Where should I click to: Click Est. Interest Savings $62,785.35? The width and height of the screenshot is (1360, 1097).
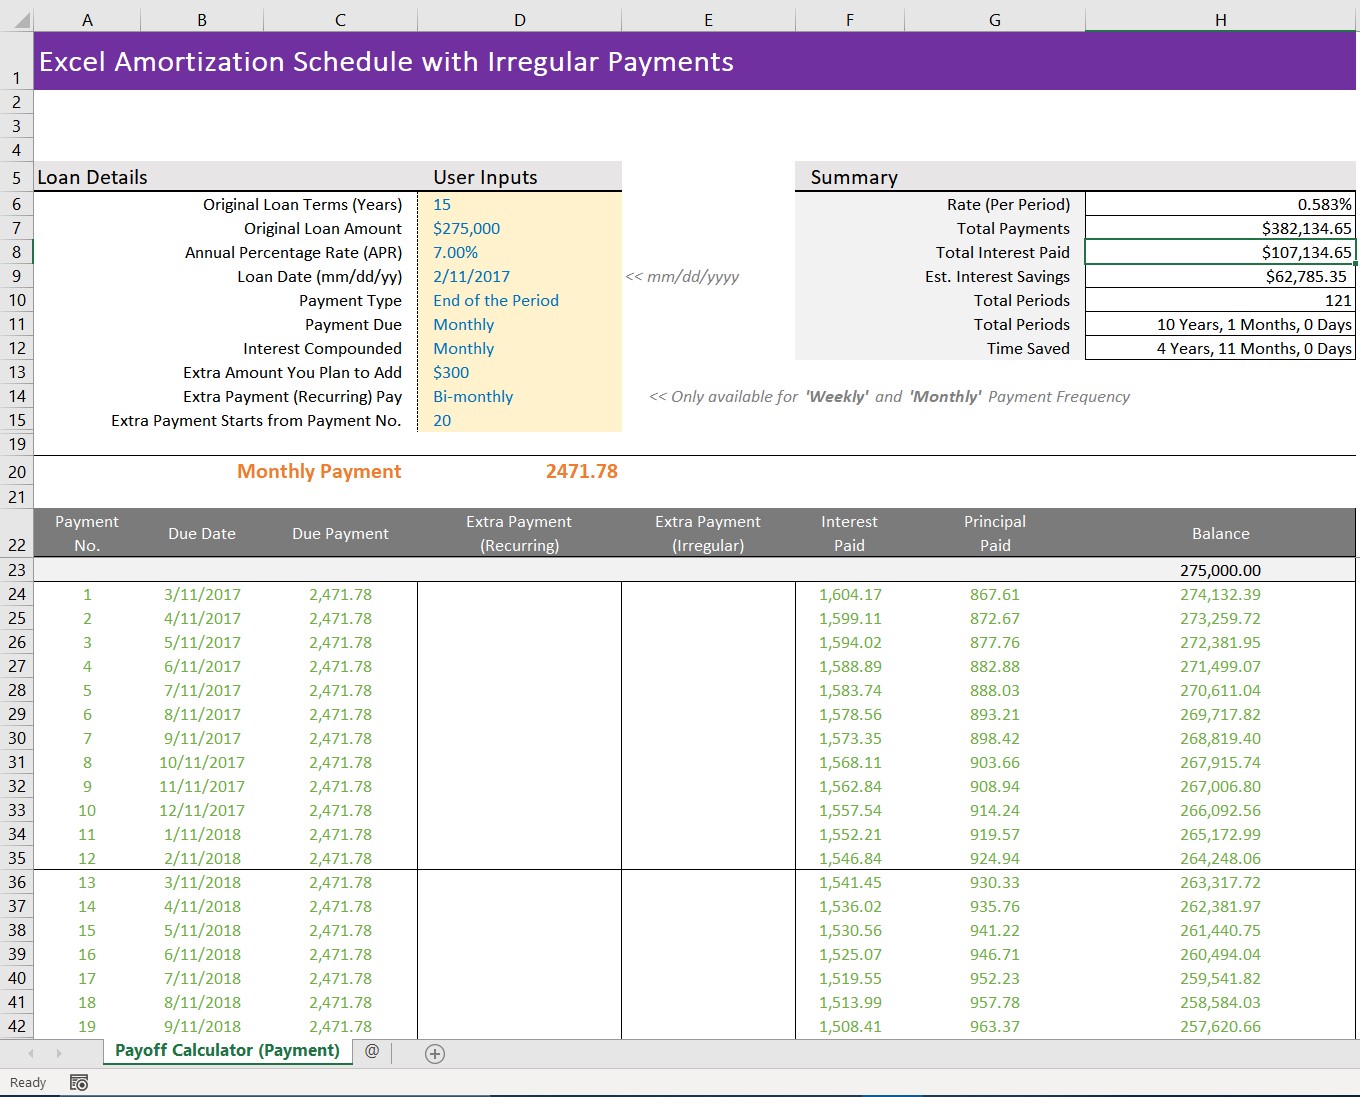(x=1220, y=276)
